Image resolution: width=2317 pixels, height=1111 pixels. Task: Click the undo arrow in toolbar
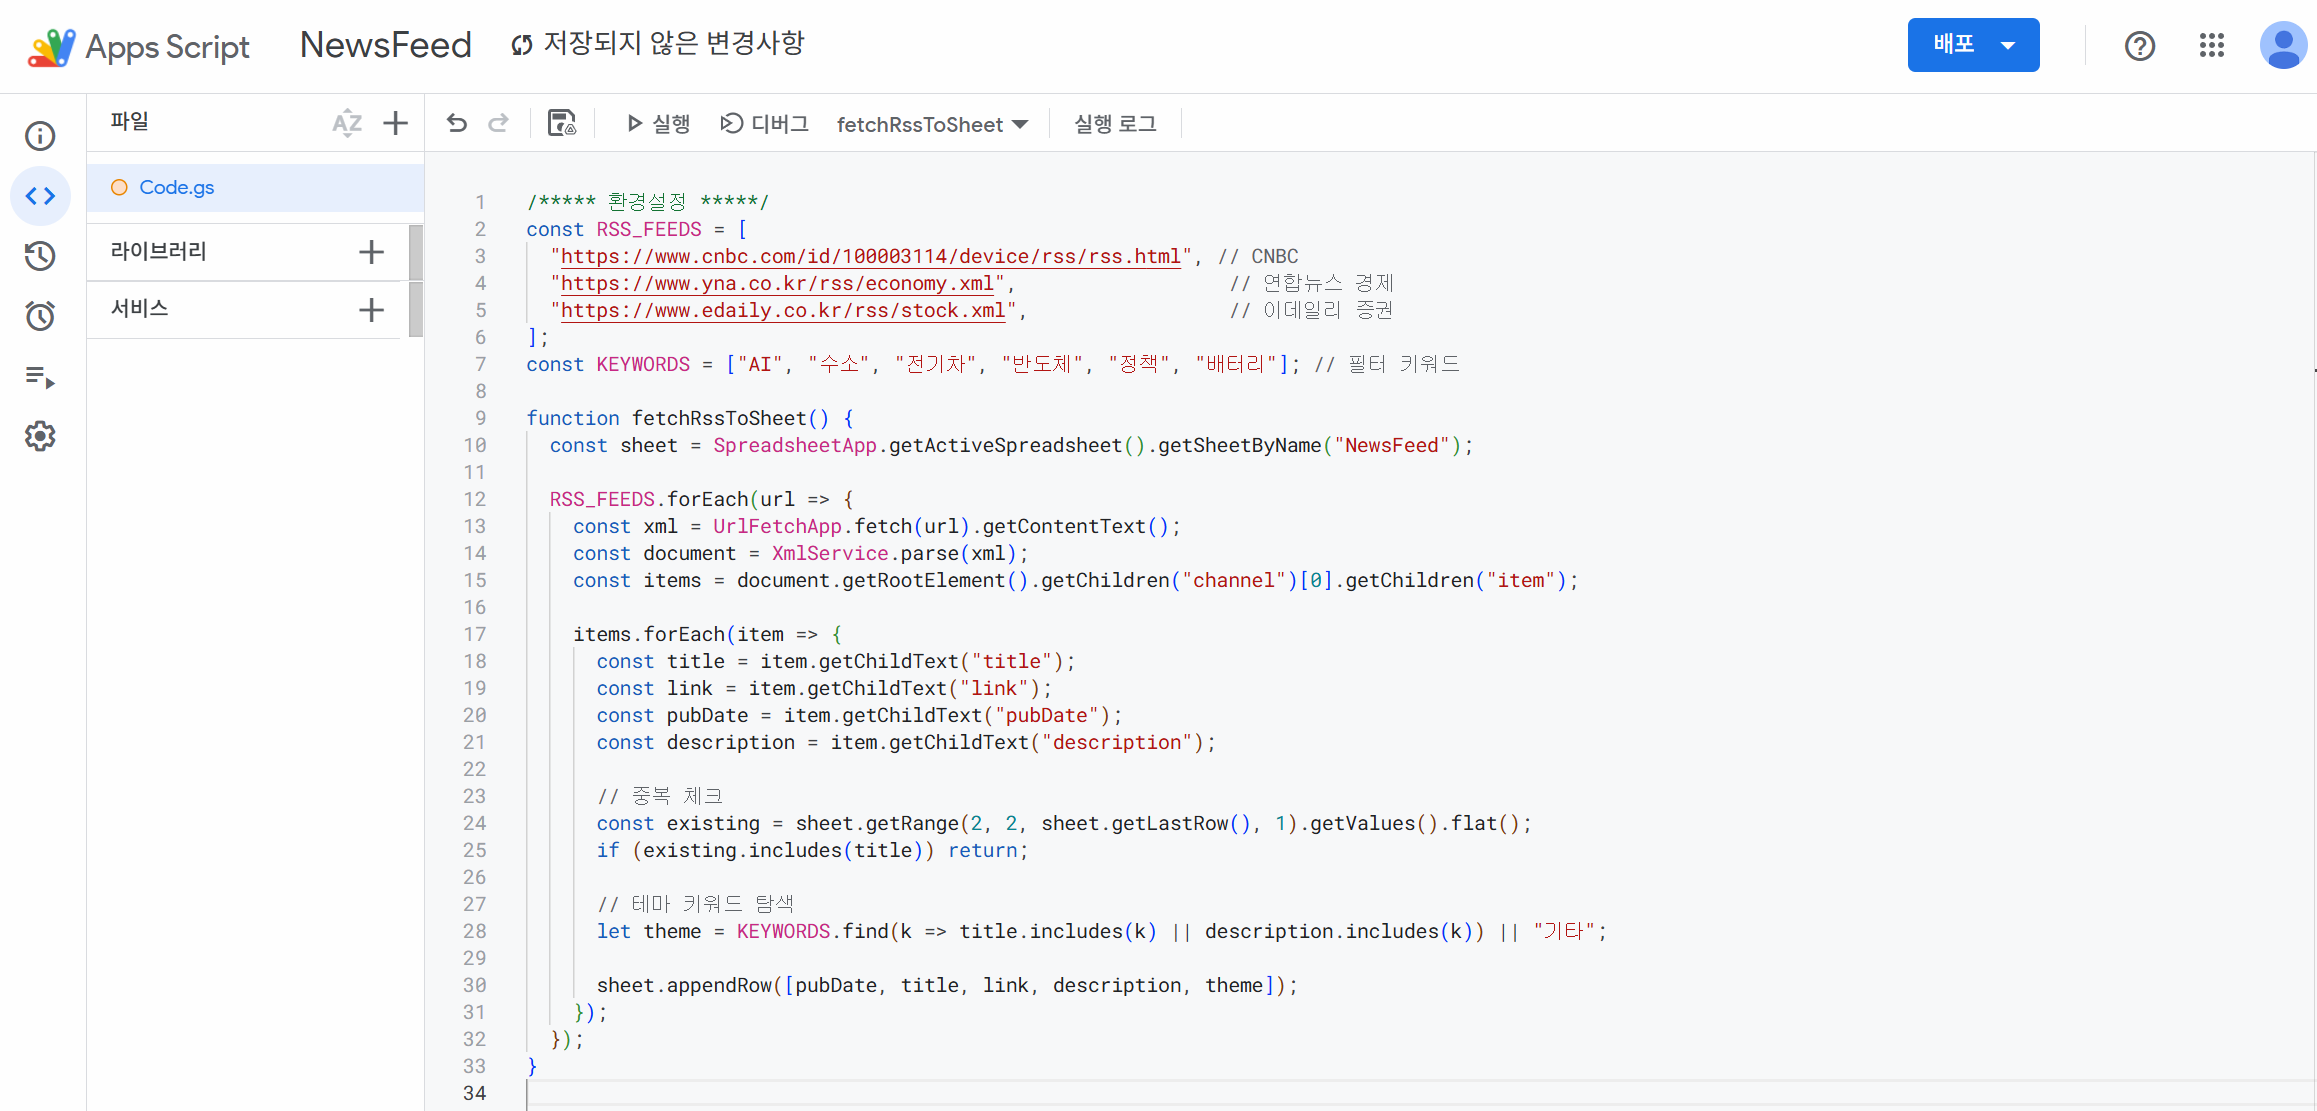coord(457,123)
